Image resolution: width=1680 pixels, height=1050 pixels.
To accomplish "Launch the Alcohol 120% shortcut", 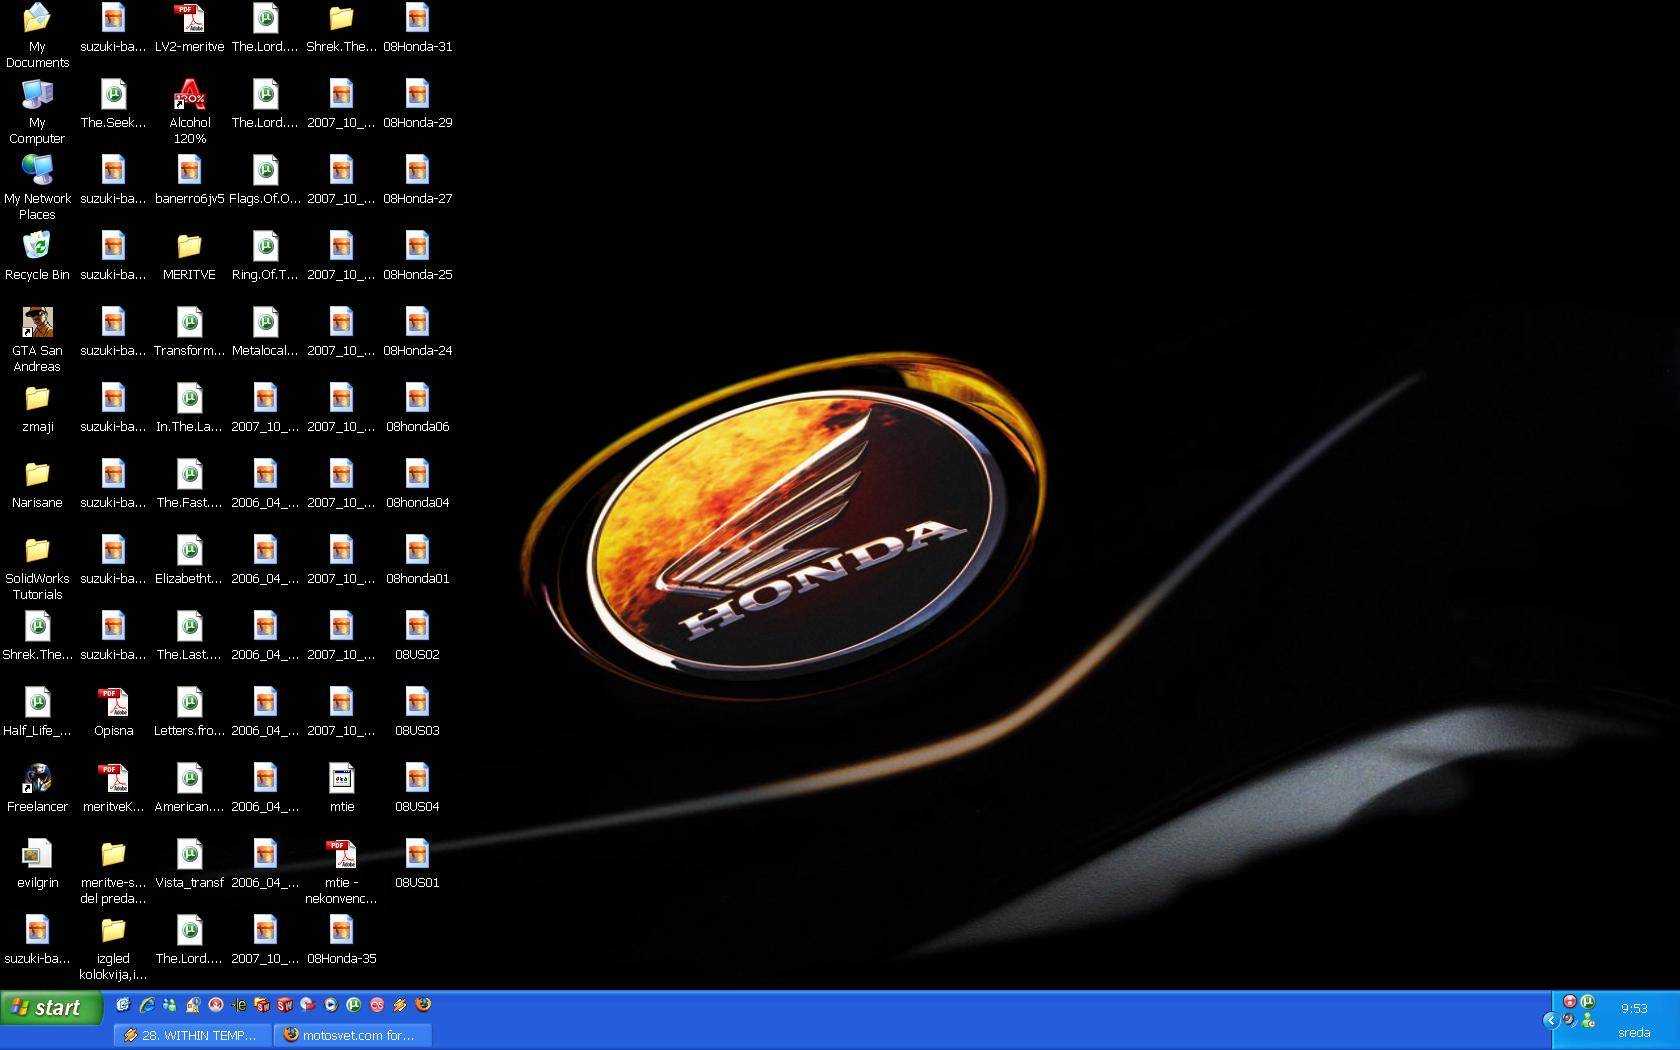I will point(189,111).
